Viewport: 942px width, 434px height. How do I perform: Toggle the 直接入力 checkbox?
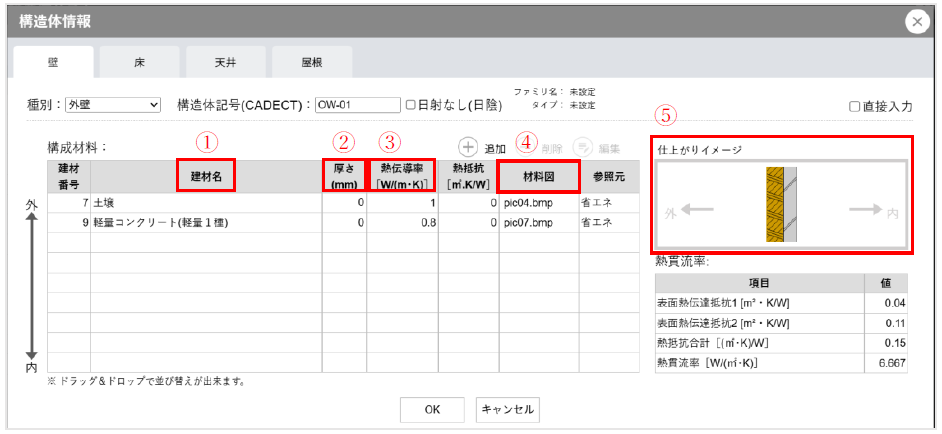click(x=854, y=106)
